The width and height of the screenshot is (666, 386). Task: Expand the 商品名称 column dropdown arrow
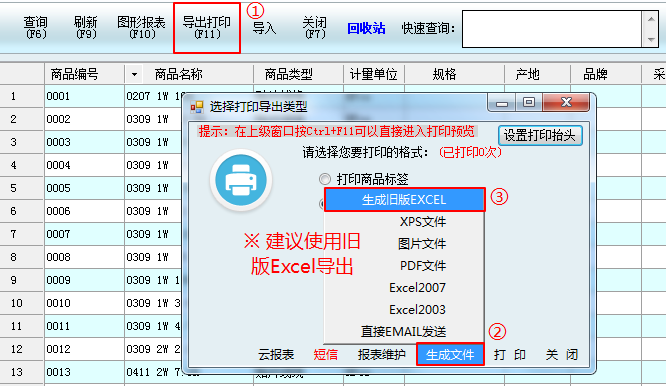click(x=134, y=75)
